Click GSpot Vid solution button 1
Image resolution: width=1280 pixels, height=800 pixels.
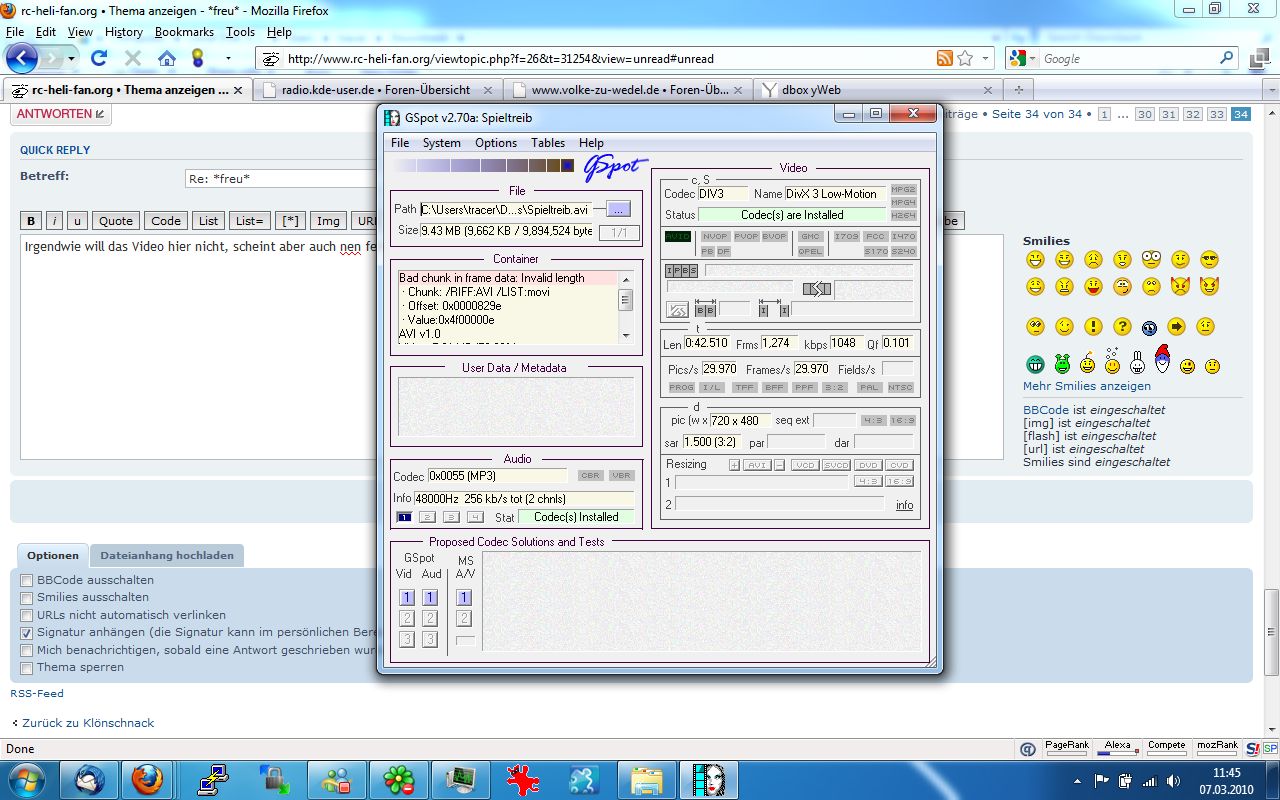(x=407, y=597)
